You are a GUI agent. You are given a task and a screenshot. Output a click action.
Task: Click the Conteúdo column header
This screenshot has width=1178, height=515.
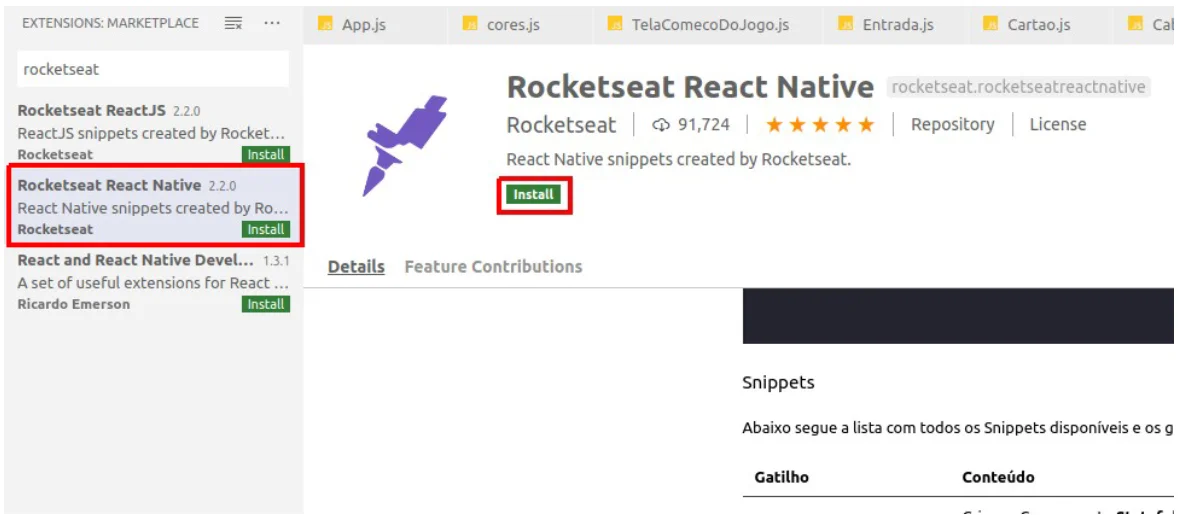click(x=998, y=477)
